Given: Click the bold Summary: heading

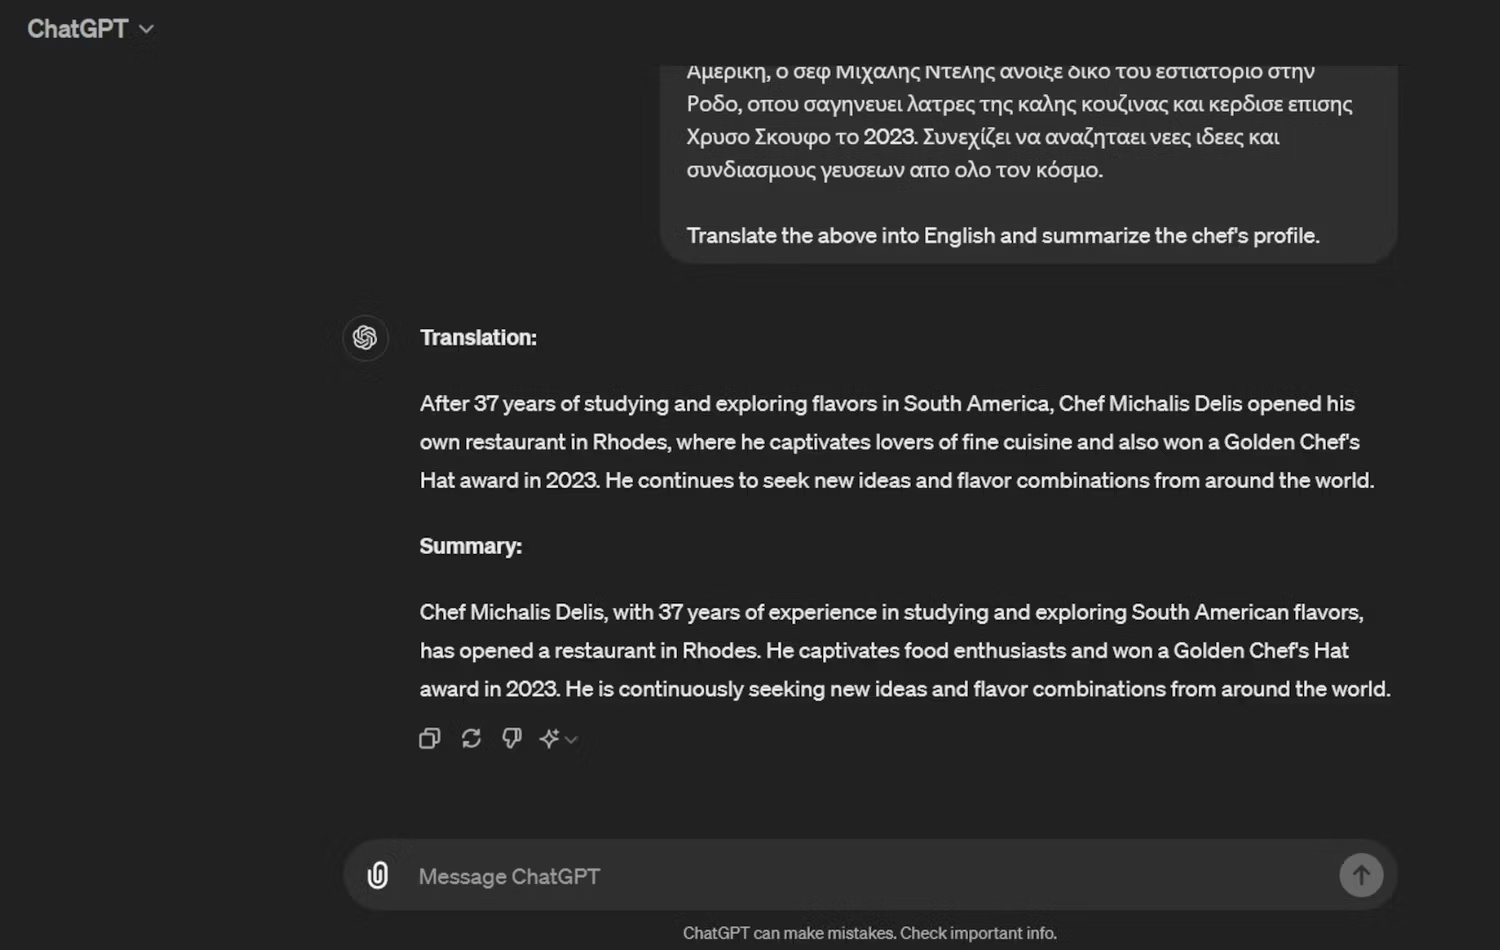Looking at the screenshot, I should pyautogui.click(x=470, y=546).
